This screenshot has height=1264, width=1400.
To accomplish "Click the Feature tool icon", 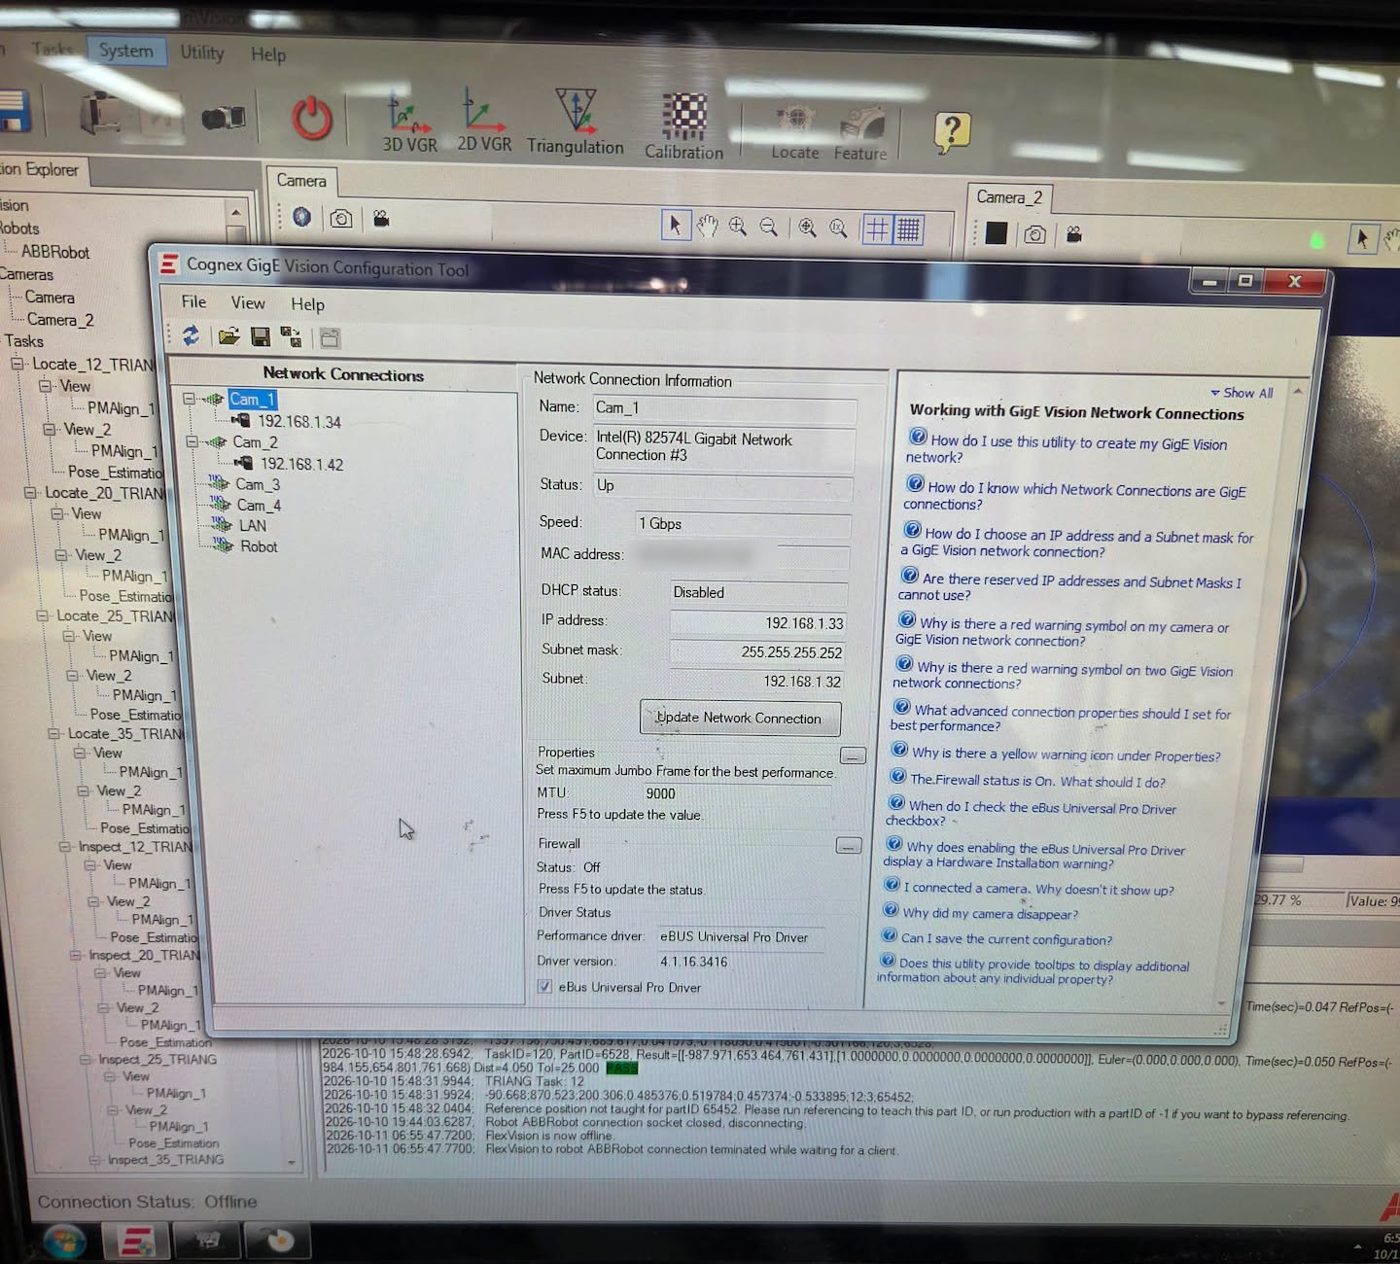I will coord(860,134).
